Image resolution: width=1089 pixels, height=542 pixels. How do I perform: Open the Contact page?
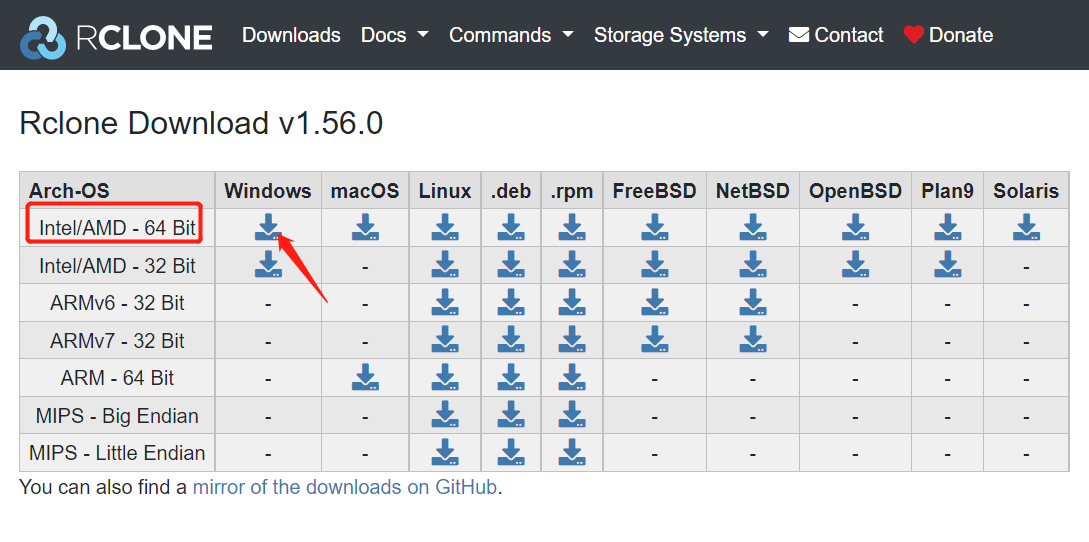pyautogui.click(x=836, y=35)
